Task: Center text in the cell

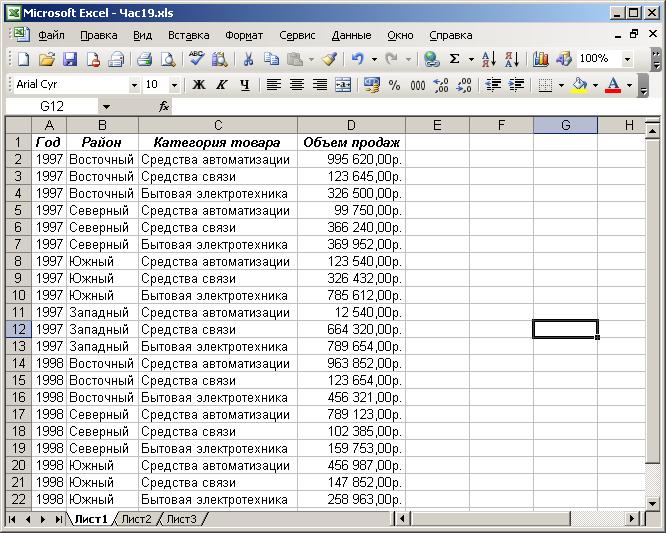Action: coord(296,85)
